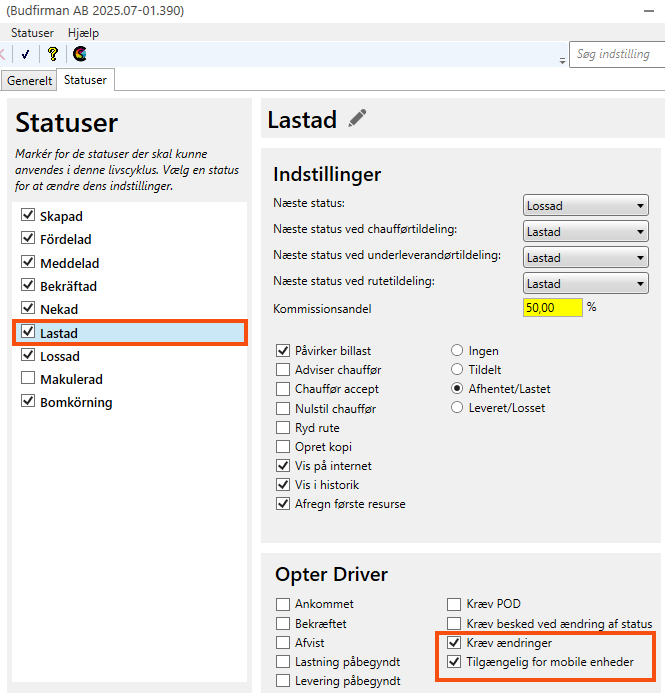Uncheck Vis på internet
665x693 pixels.
click(x=283, y=466)
